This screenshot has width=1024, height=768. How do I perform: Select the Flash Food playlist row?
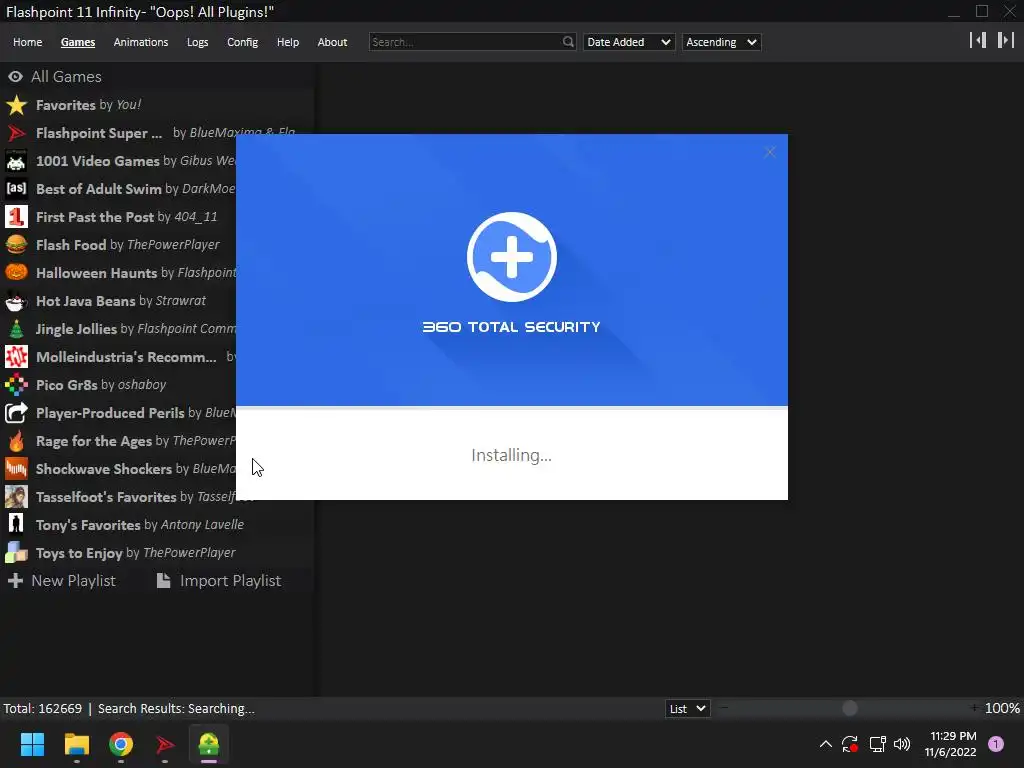[157, 245]
